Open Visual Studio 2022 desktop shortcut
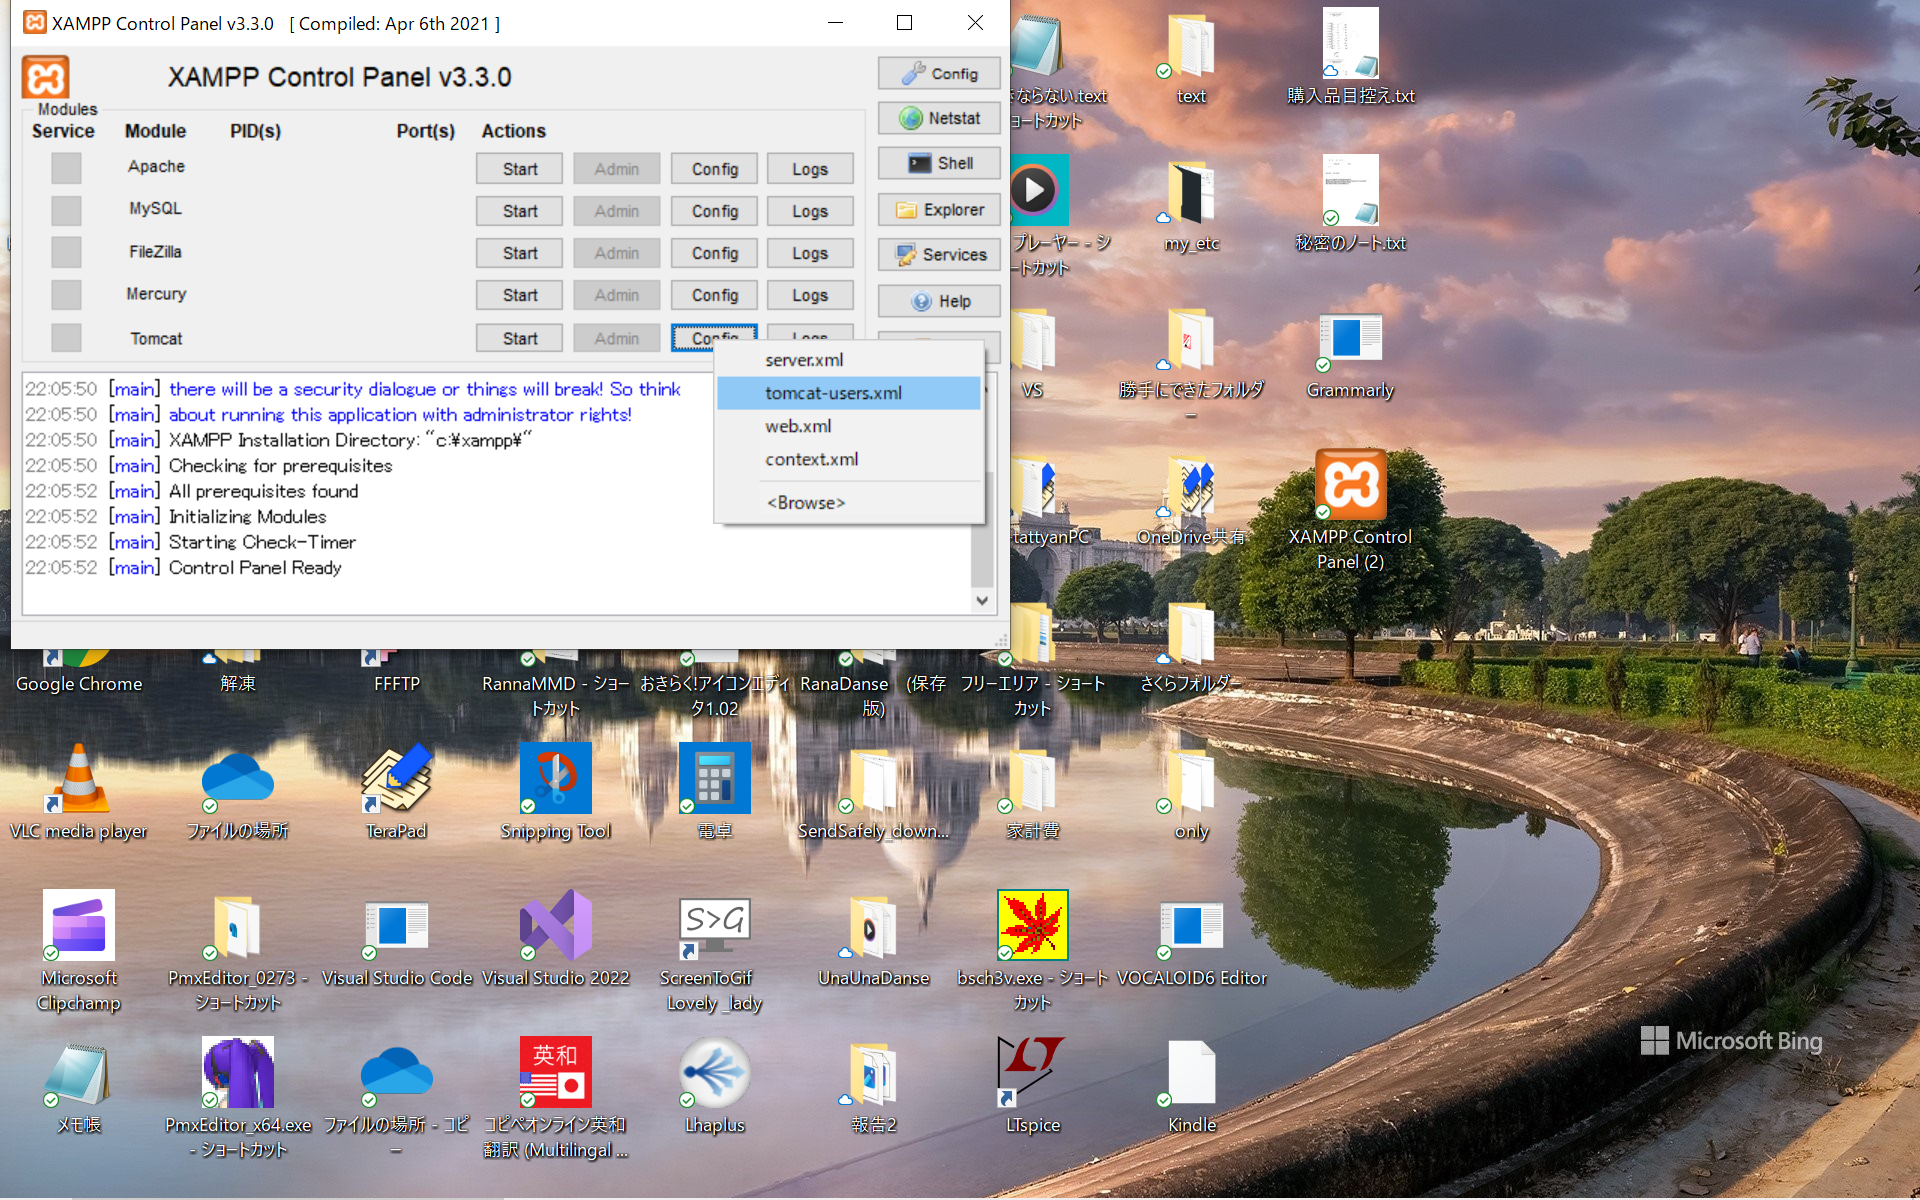The image size is (1920, 1200). (x=555, y=926)
